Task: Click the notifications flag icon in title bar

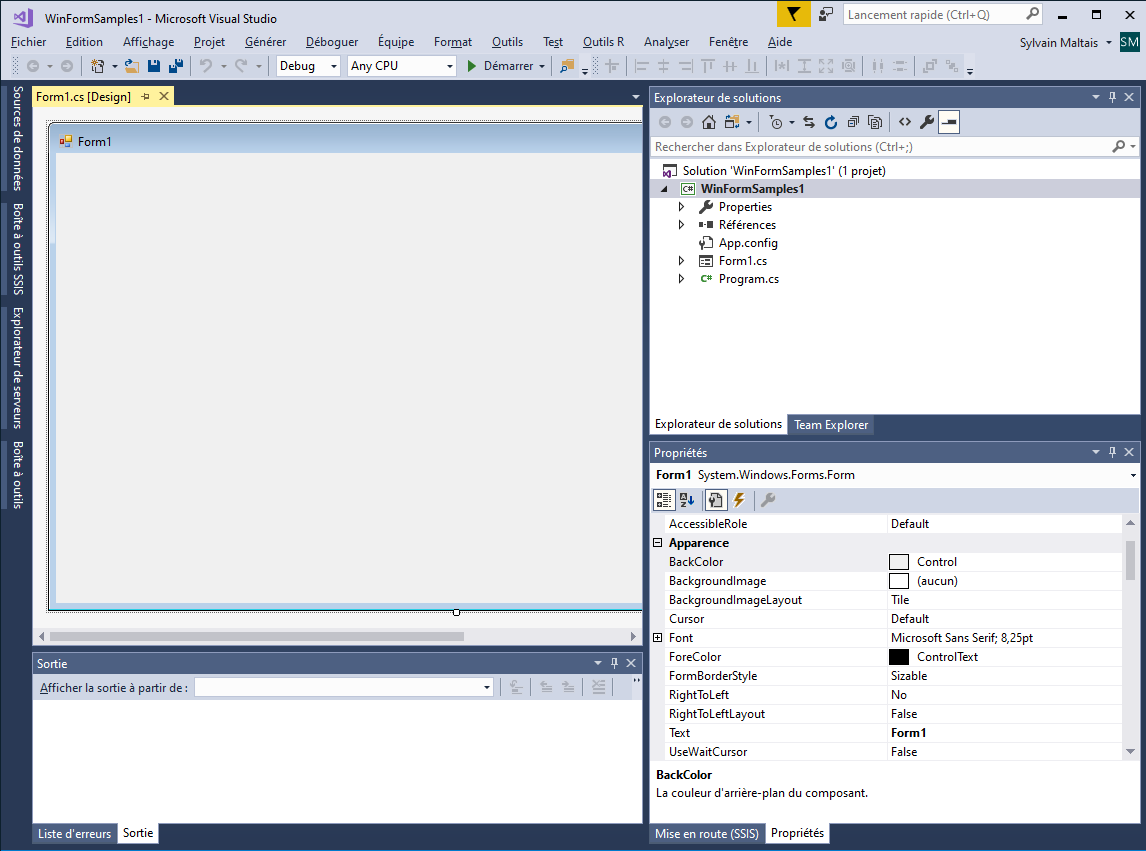Action: coord(793,15)
